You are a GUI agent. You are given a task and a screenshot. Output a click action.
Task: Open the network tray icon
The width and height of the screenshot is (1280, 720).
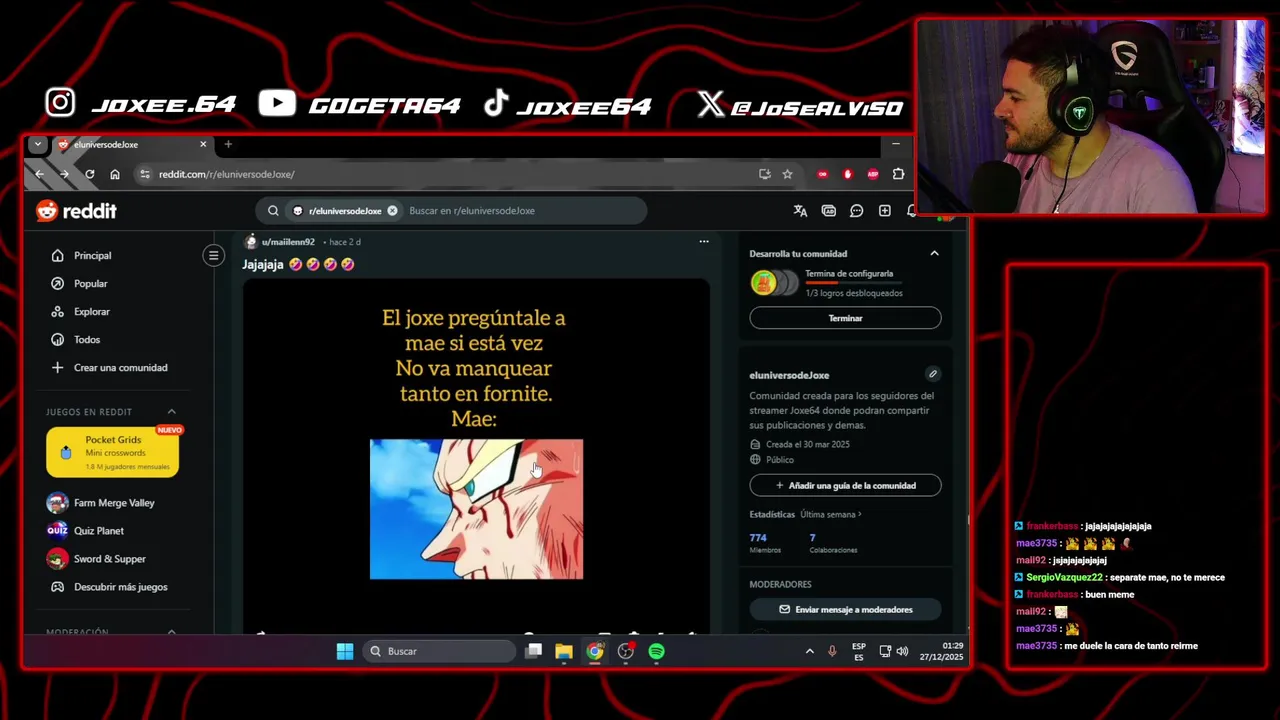[885, 651]
